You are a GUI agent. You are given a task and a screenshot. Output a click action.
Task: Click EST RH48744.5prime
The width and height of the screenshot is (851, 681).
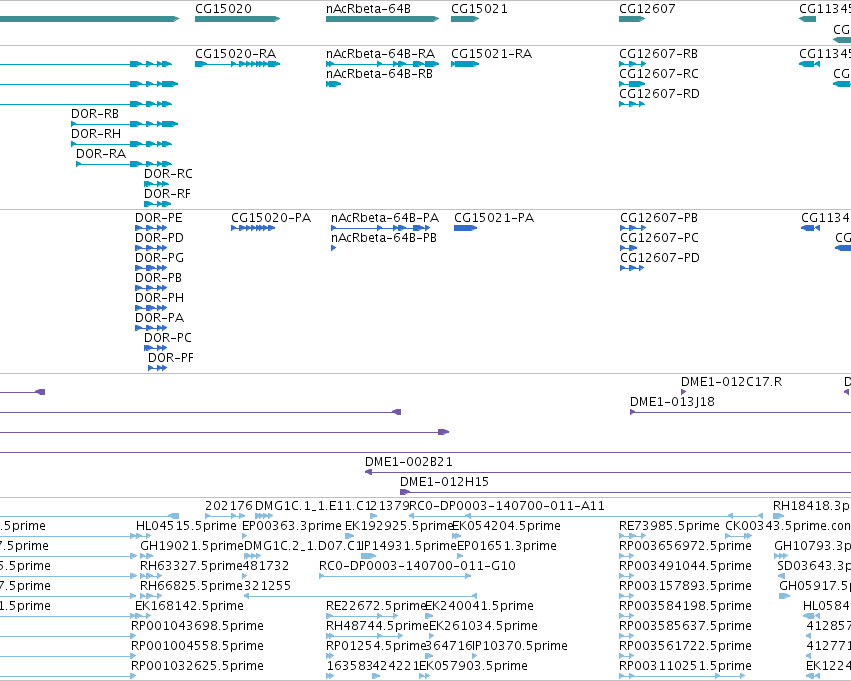(x=377, y=626)
